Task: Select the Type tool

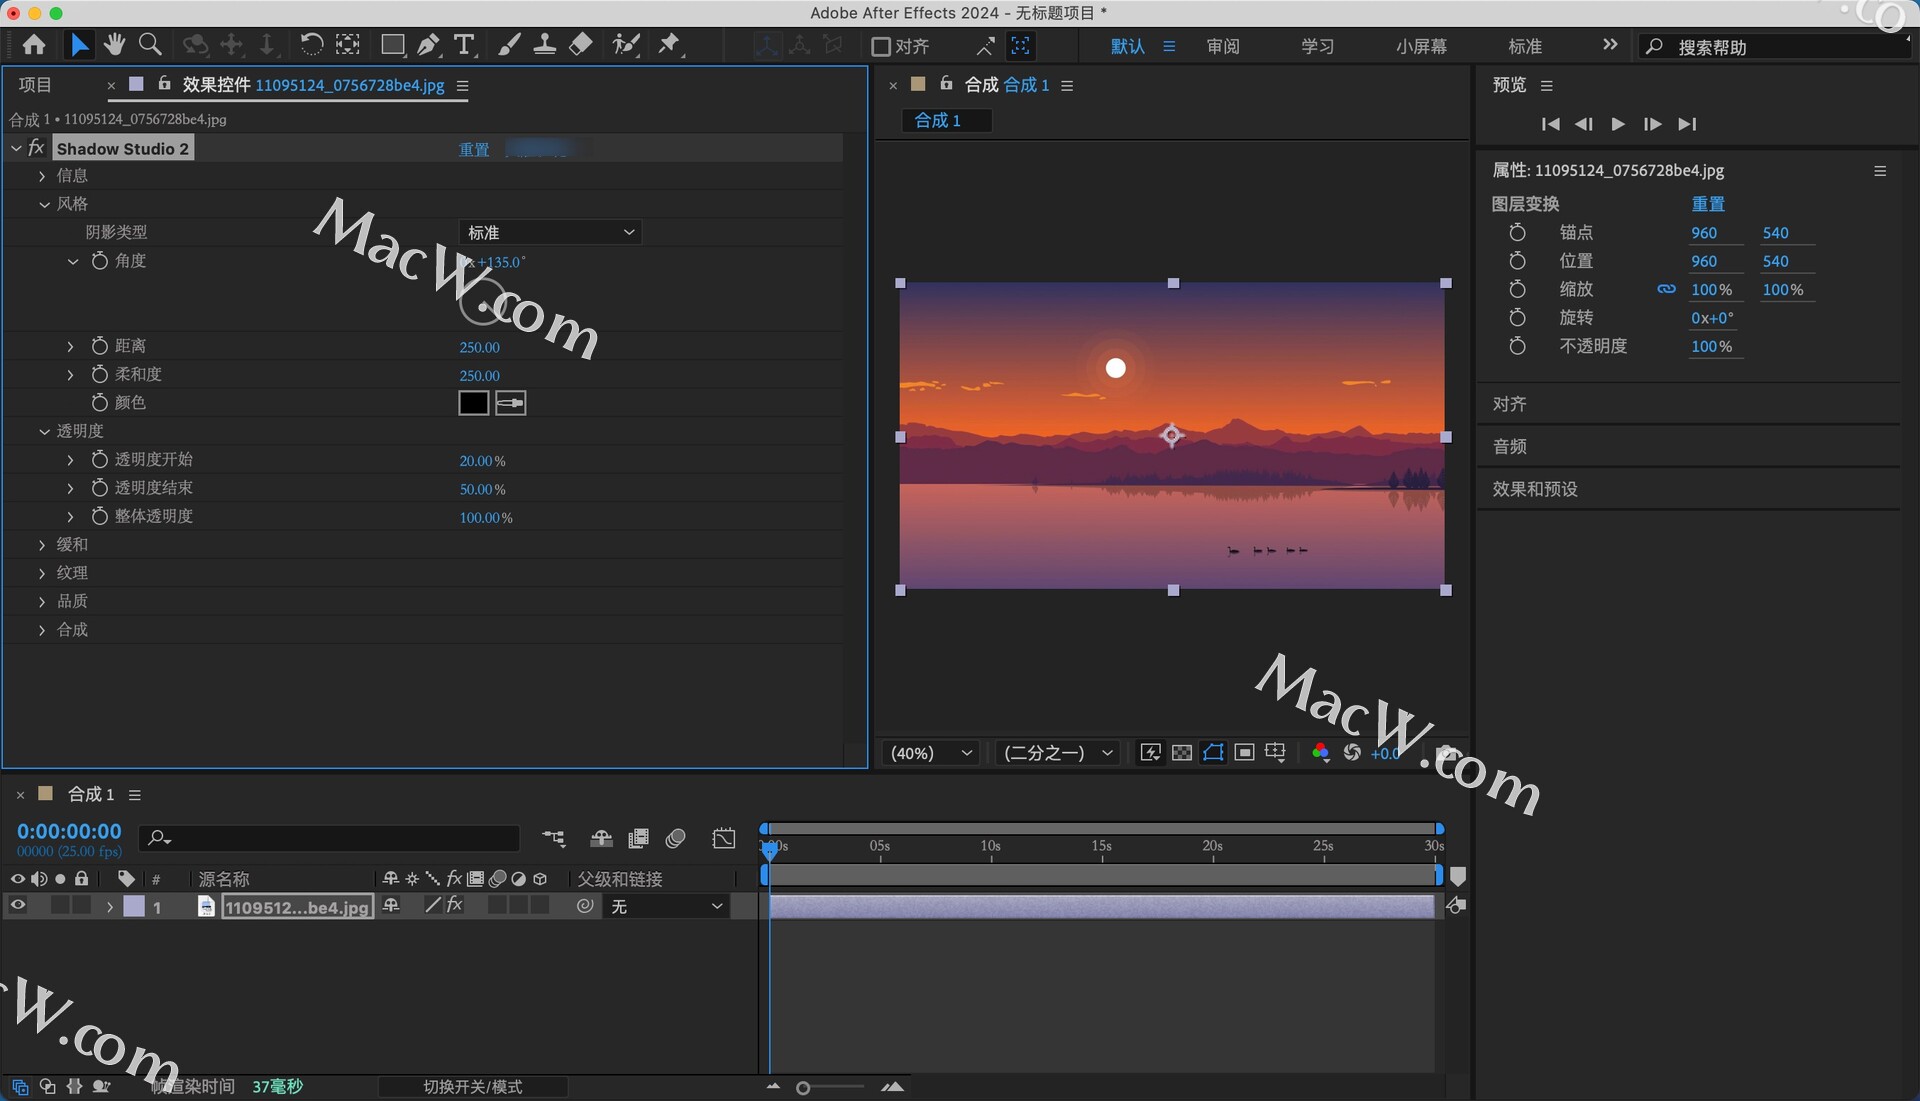Action: click(464, 44)
